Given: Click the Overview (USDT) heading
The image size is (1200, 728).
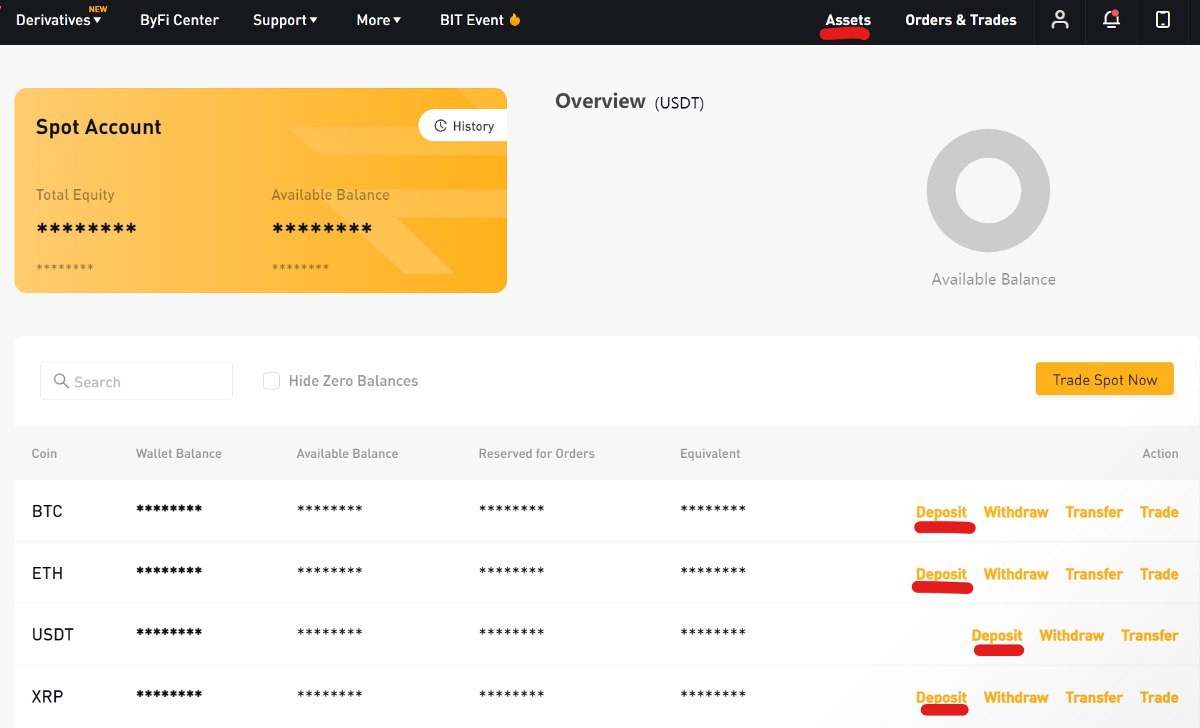Looking at the screenshot, I should pos(629,101).
